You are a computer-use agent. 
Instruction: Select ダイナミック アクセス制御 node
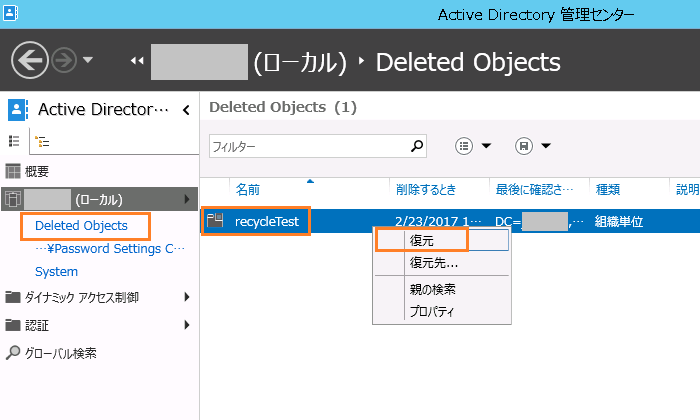pos(81,298)
